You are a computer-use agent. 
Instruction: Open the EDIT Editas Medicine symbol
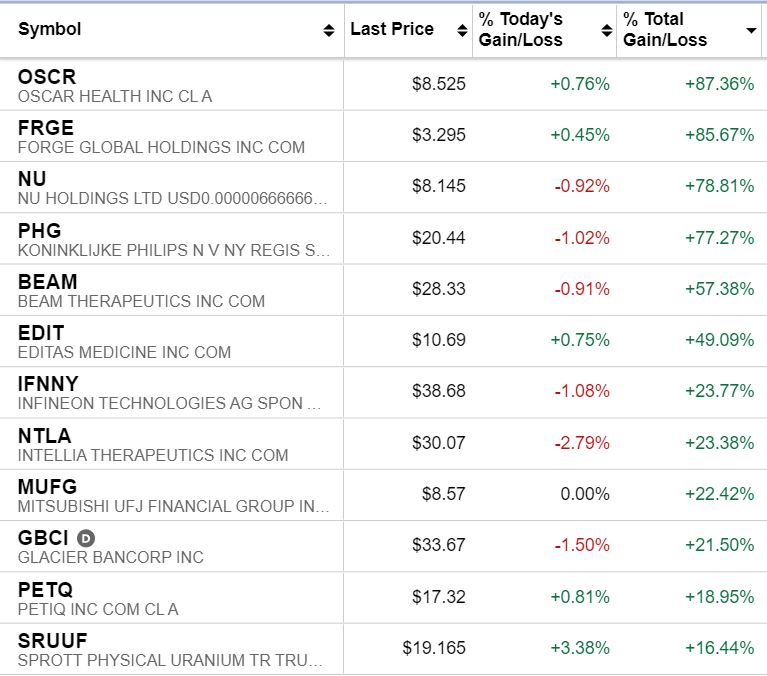point(41,333)
